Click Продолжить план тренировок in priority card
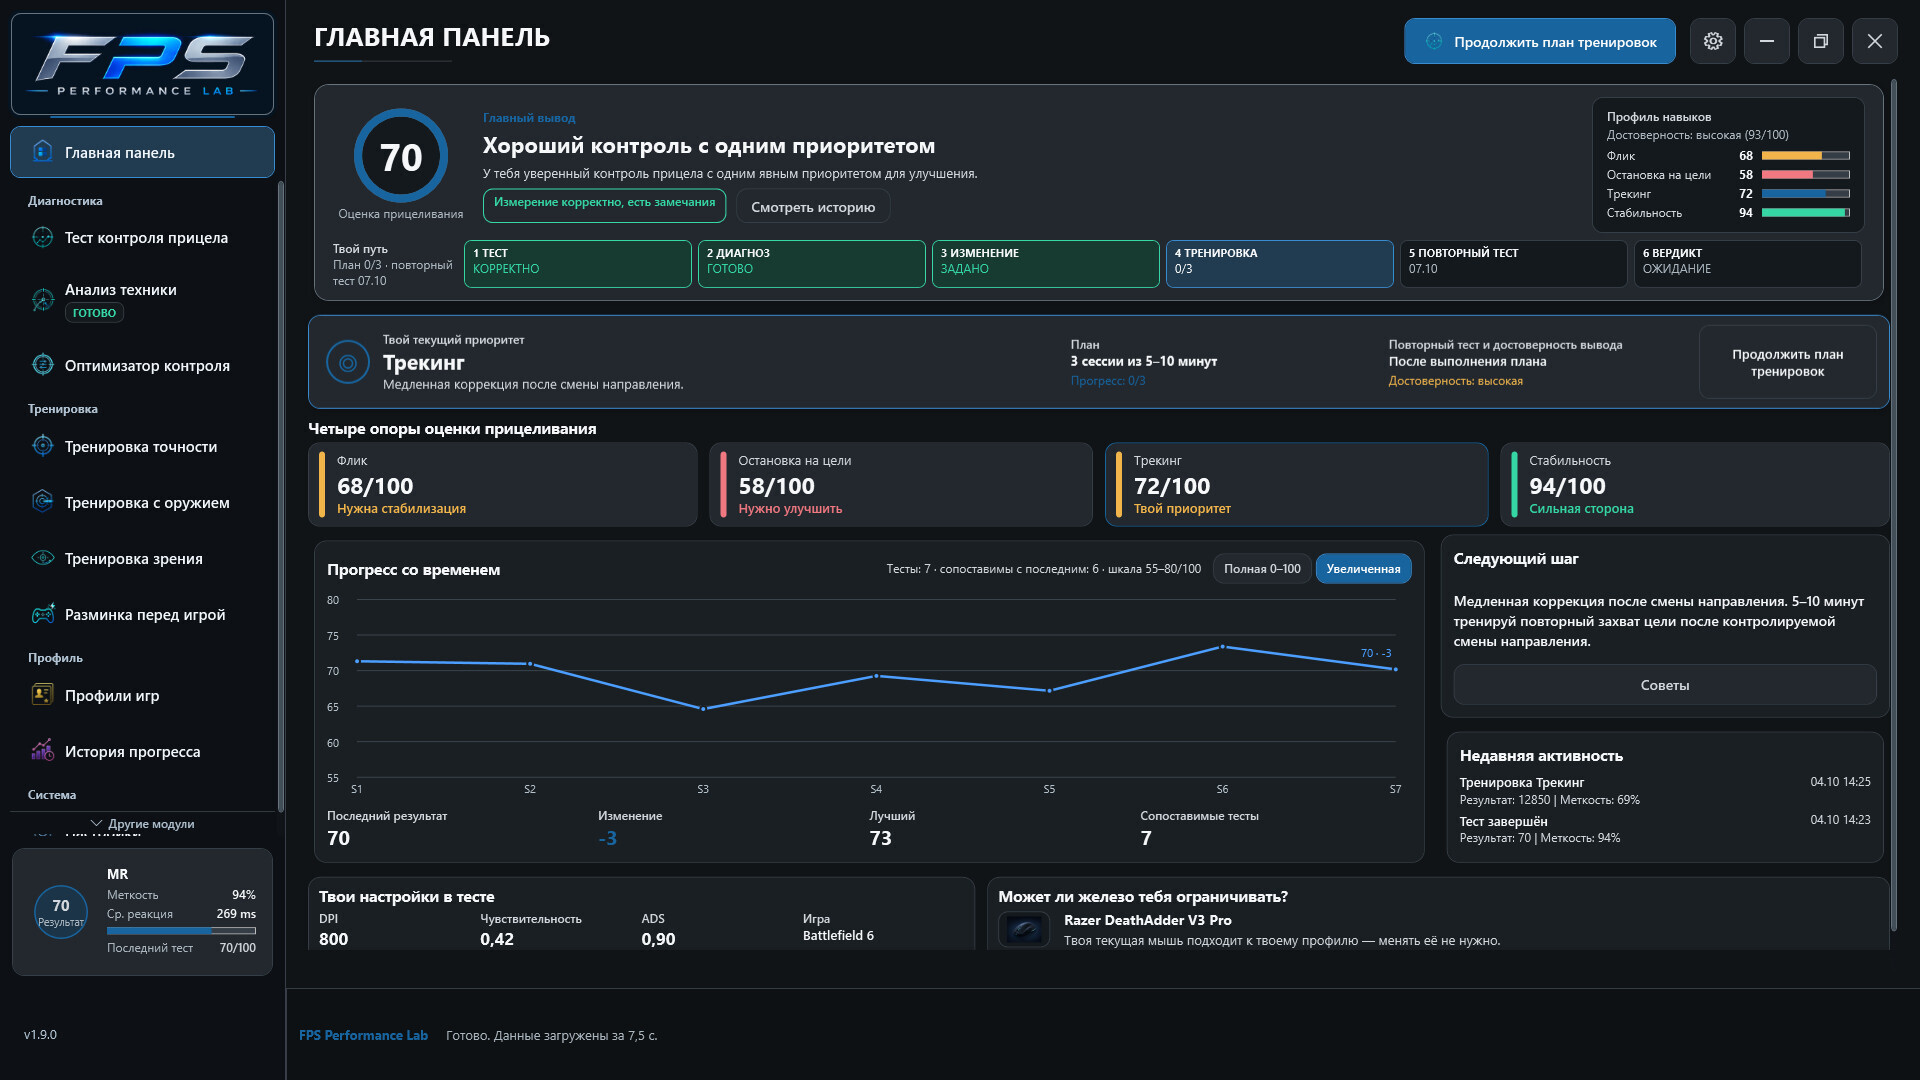This screenshot has height=1080, width=1920. pos(1787,363)
